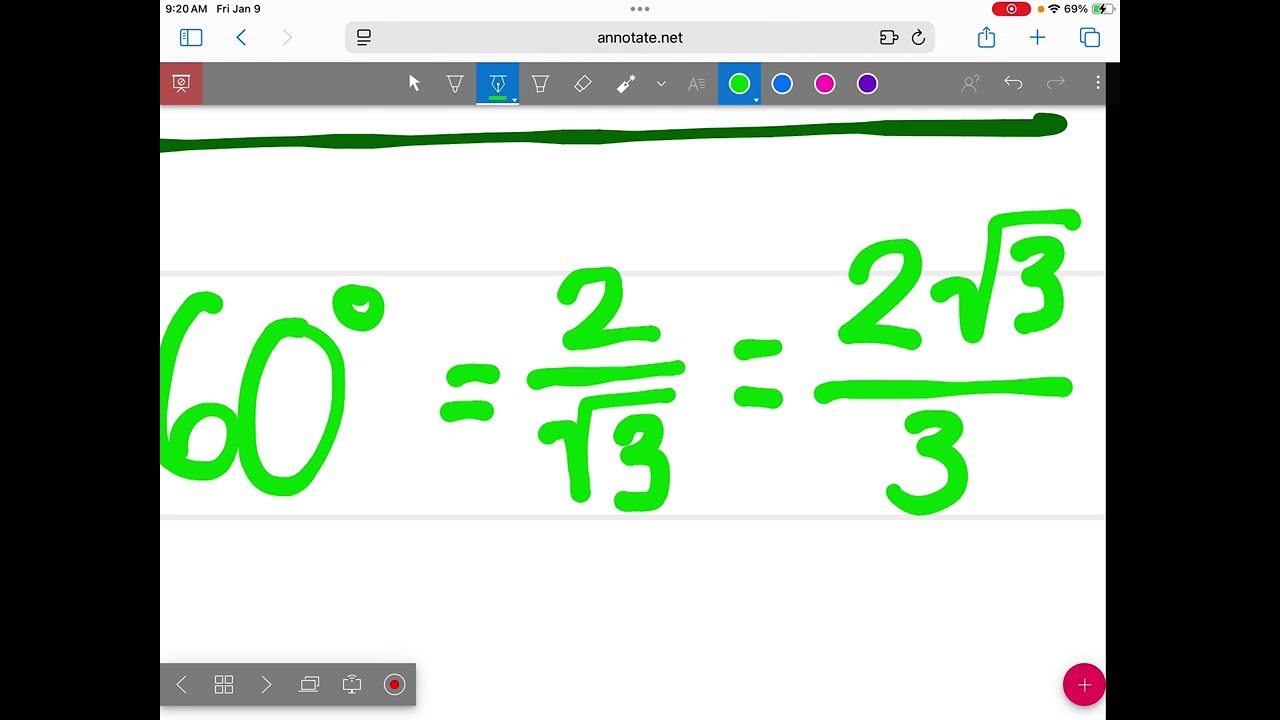Redo the last undone stroke
1280x720 pixels.
click(1056, 83)
